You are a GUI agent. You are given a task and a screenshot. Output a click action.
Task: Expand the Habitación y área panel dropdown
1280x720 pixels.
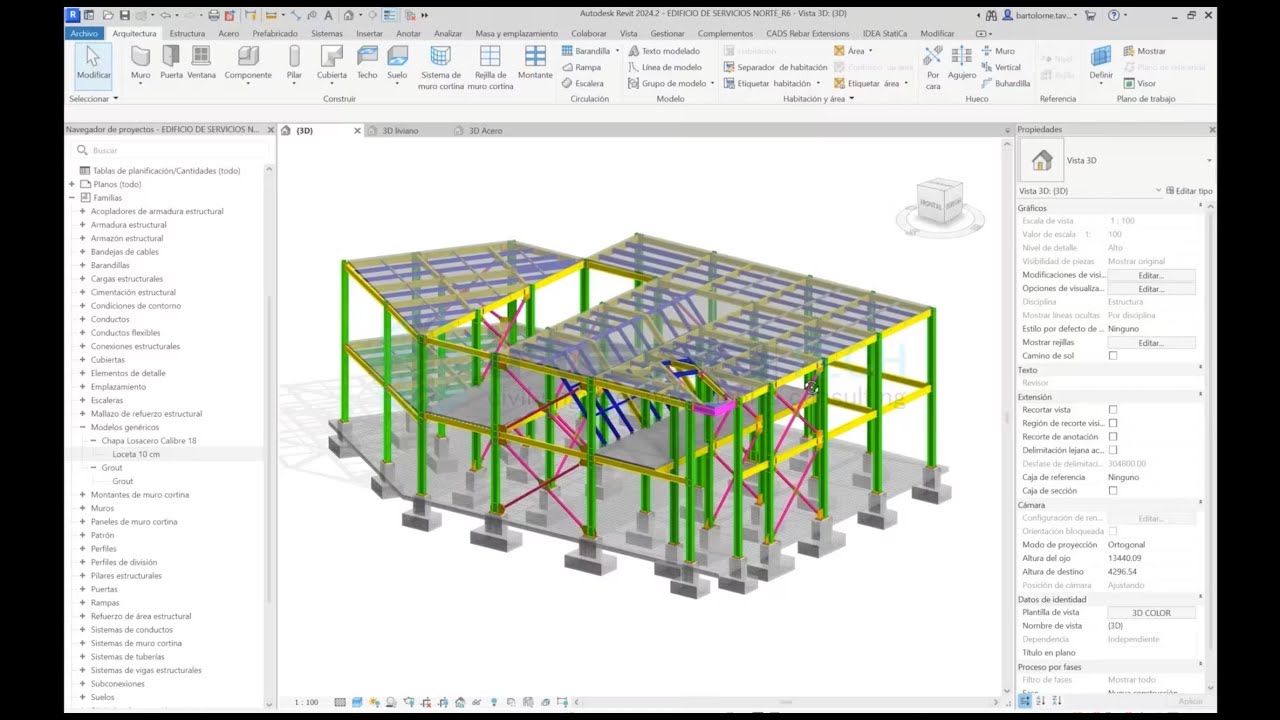[x=818, y=99]
